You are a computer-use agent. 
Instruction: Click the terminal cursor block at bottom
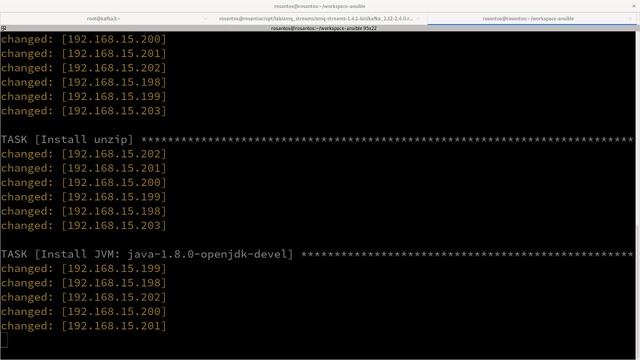(x=4, y=340)
